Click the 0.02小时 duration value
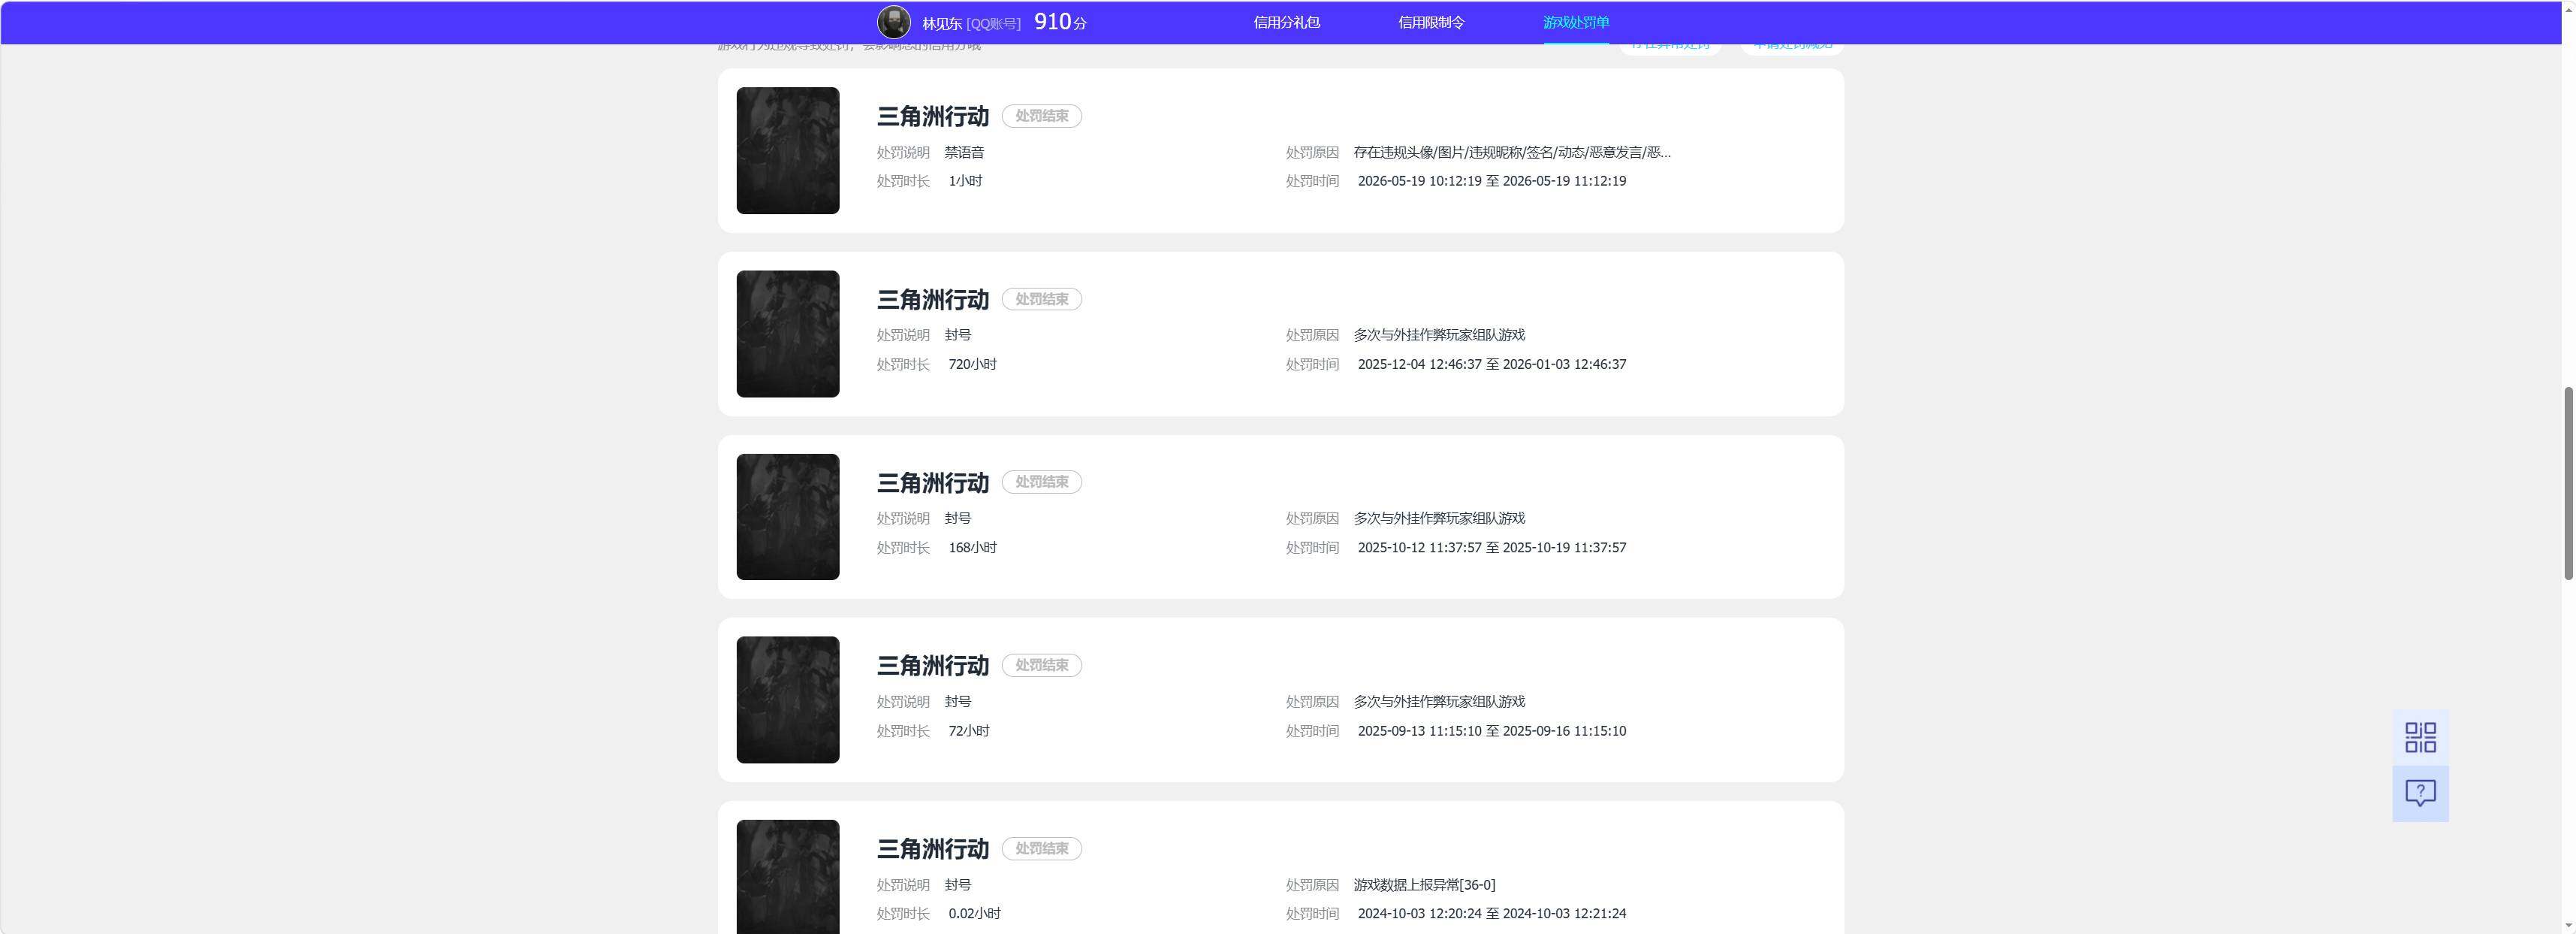This screenshot has width=2576, height=934. tap(974, 913)
